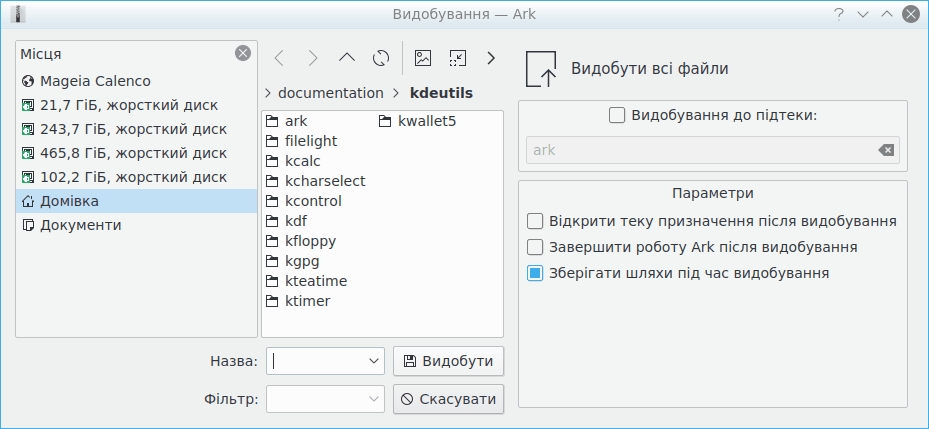Enable Видобування до підтеки checkbox
The image size is (929, 429).
click(x=617, y=115)
